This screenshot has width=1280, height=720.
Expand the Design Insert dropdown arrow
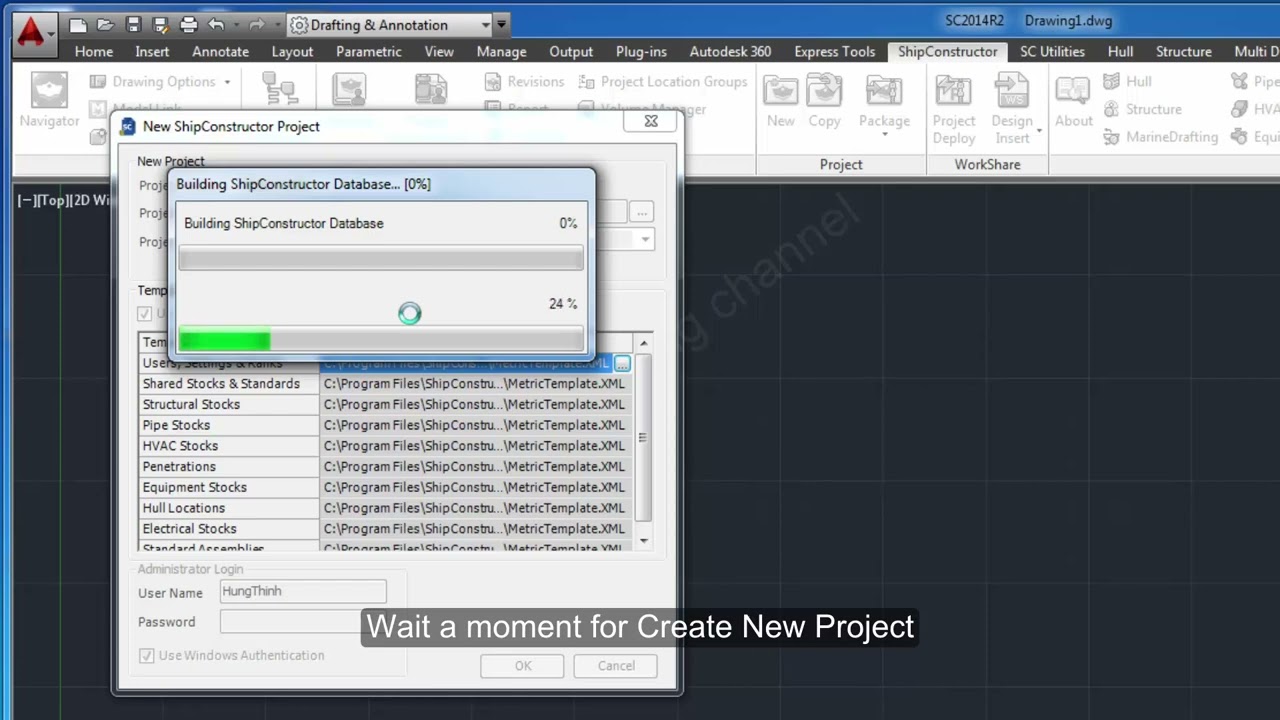(x=1039, y=130)
